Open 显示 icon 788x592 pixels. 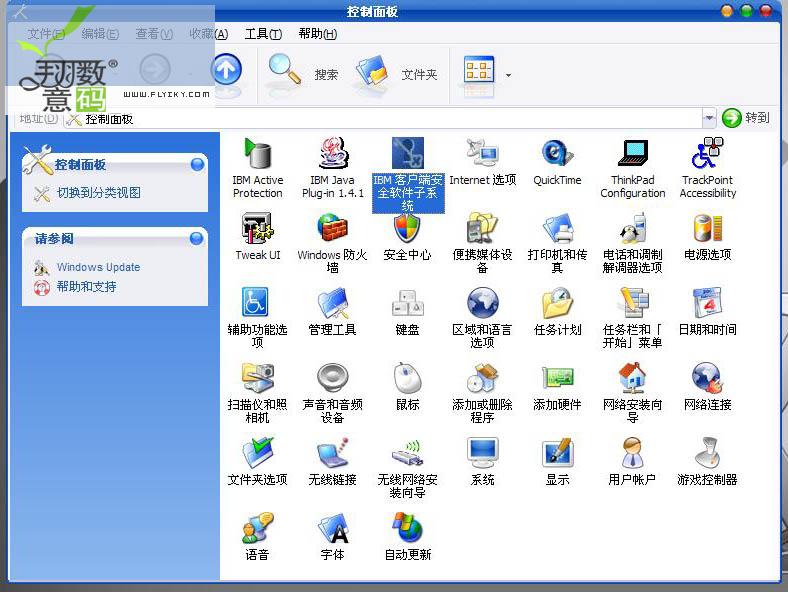point(557,453)
